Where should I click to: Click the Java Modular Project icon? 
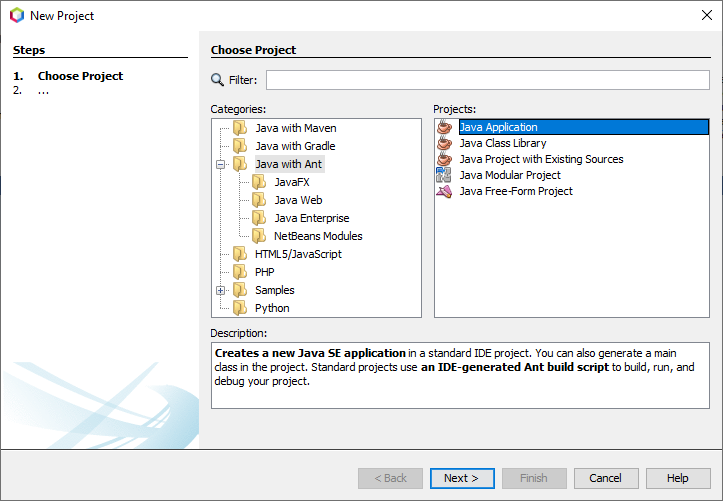444,175
